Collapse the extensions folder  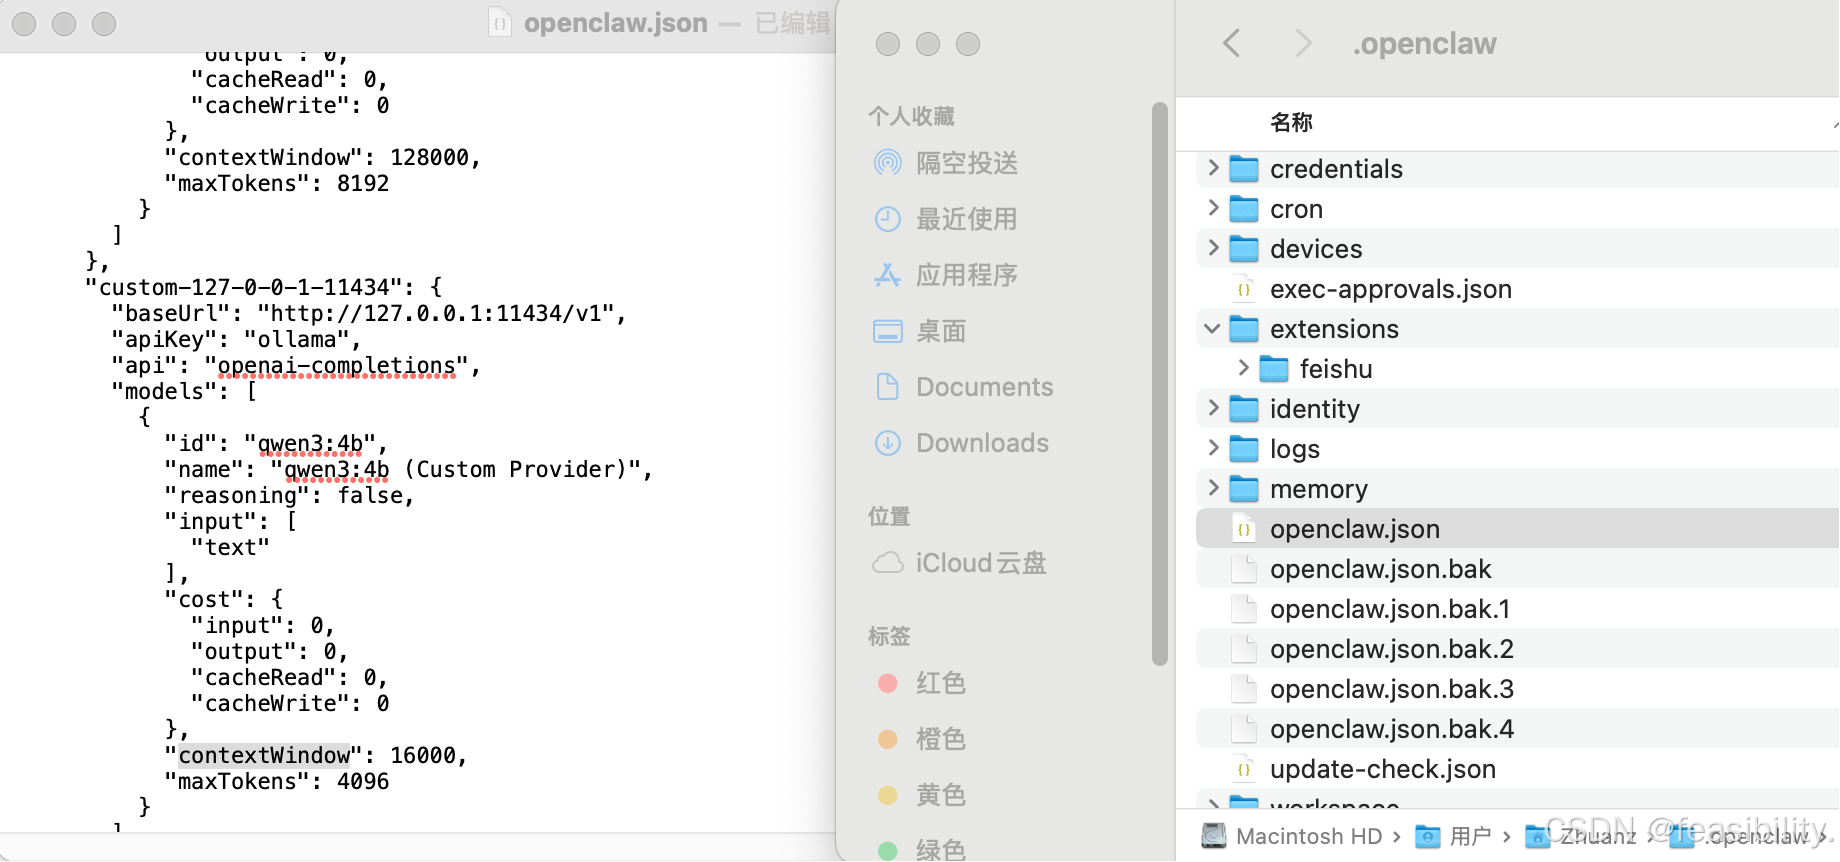point(1213,328)
